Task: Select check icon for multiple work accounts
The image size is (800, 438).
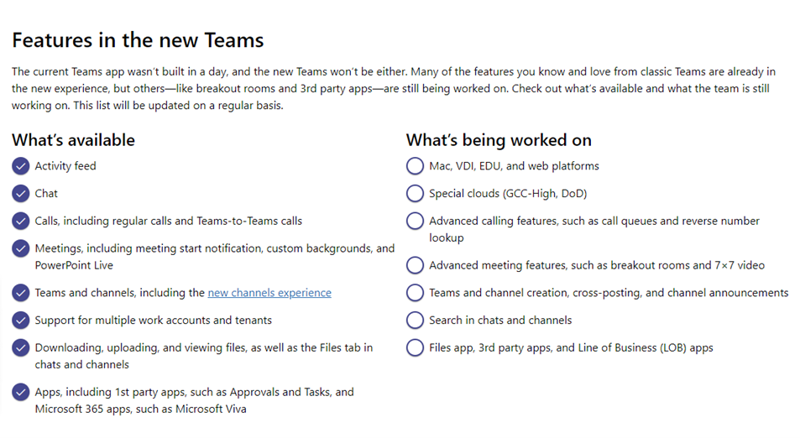Action: point(20,320)
